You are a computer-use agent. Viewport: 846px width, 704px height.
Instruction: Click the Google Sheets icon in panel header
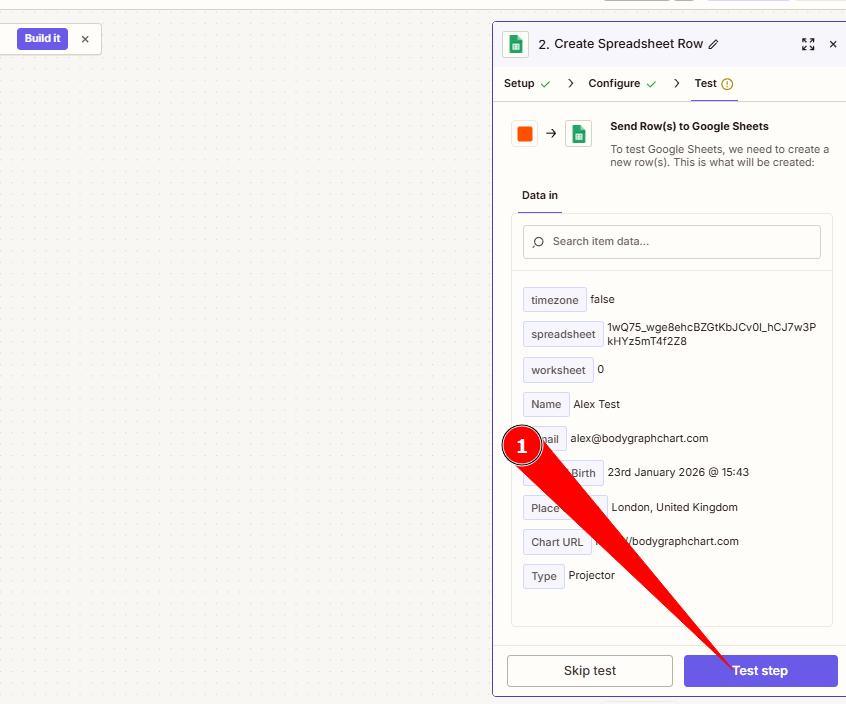pos(516,44)
